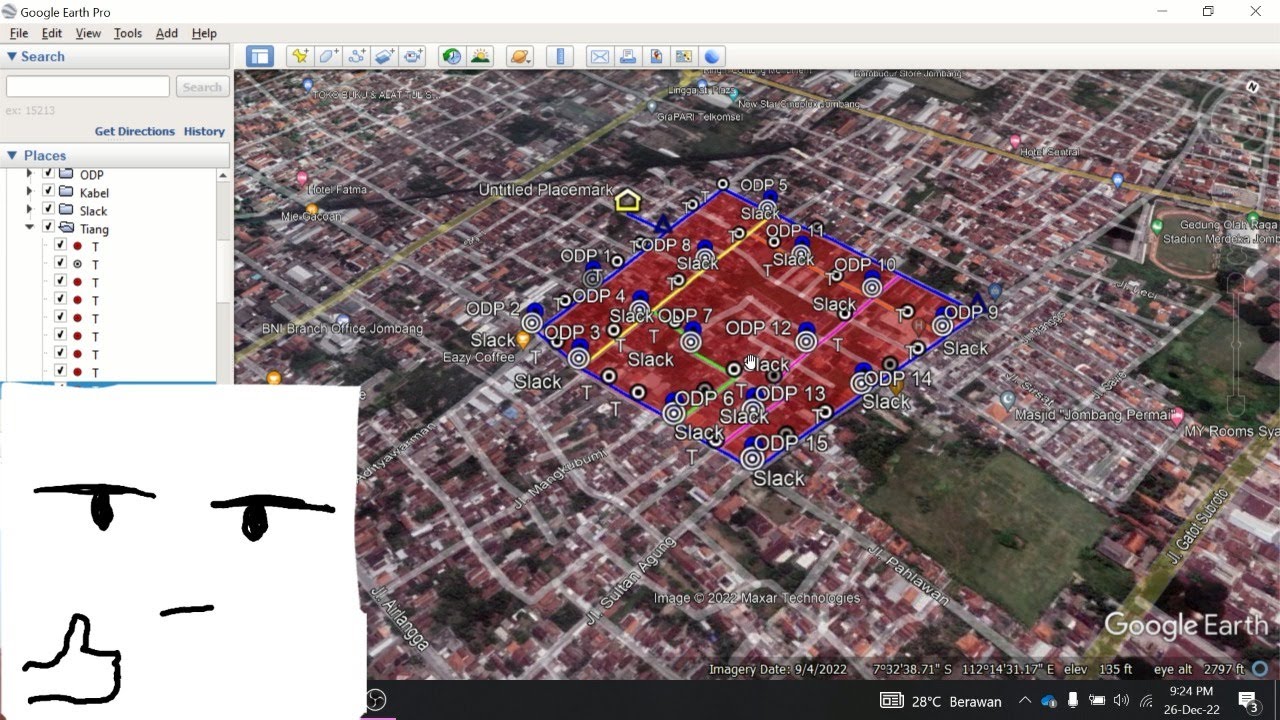This screenshot has width=1280, height=720.
Task: Collapse the Tiang folder tree arrow
Action: click(29, 228)
